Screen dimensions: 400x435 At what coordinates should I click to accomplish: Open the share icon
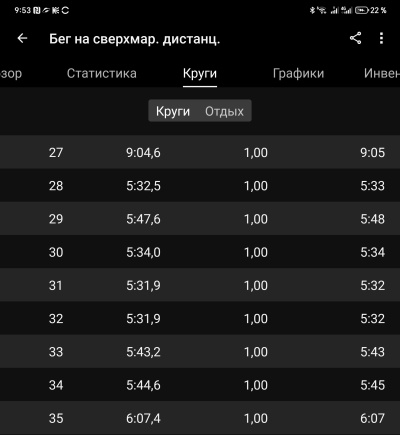355,38
